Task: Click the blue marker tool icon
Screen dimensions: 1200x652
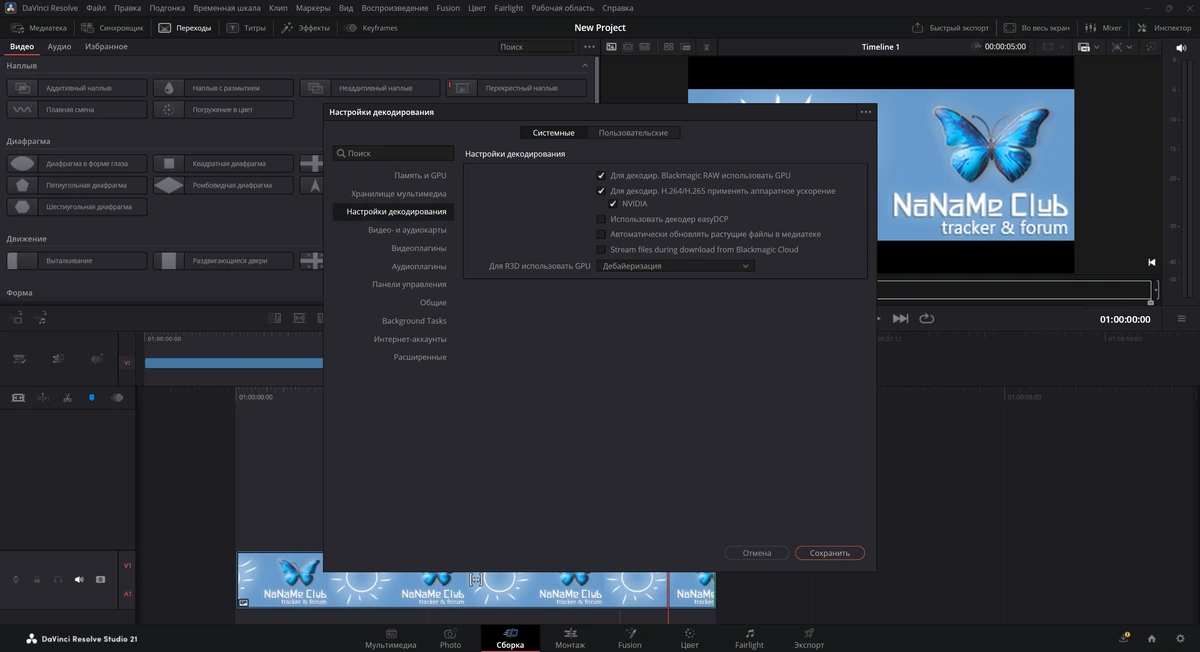Action: [92, 398]
